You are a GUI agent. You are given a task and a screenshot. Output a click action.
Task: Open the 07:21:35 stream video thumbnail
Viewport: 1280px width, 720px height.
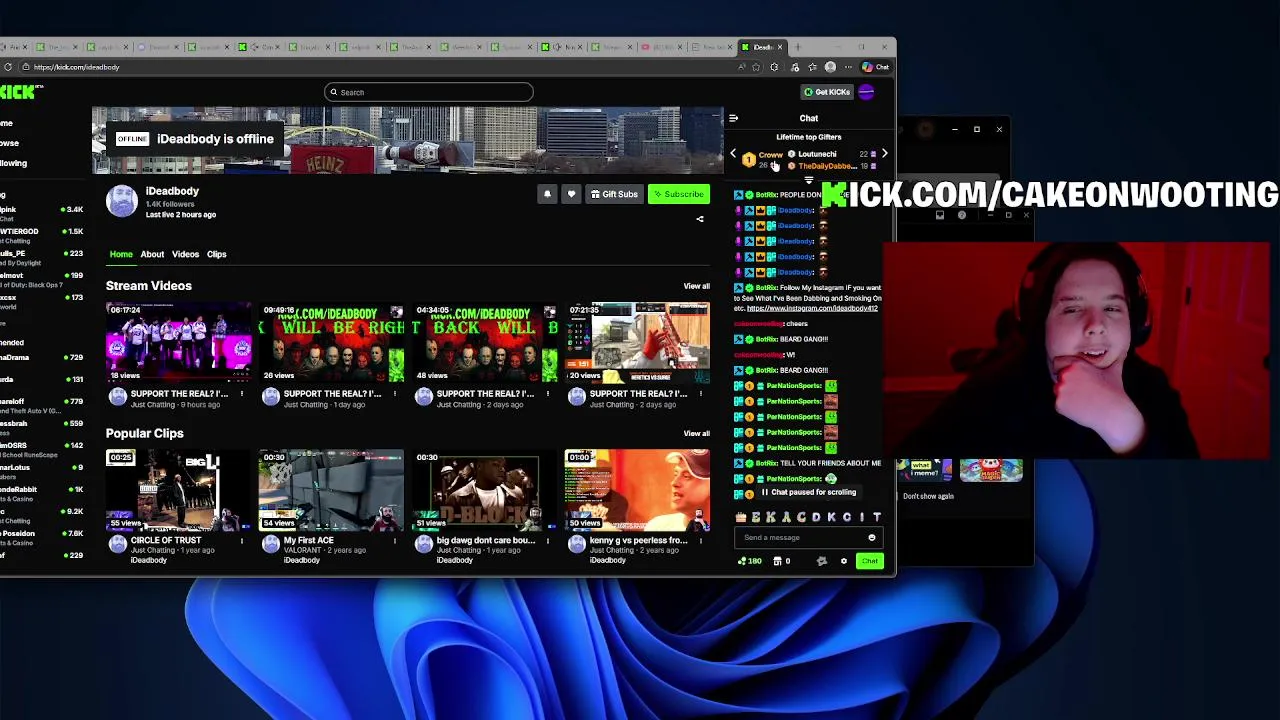(x=638, y=343)
